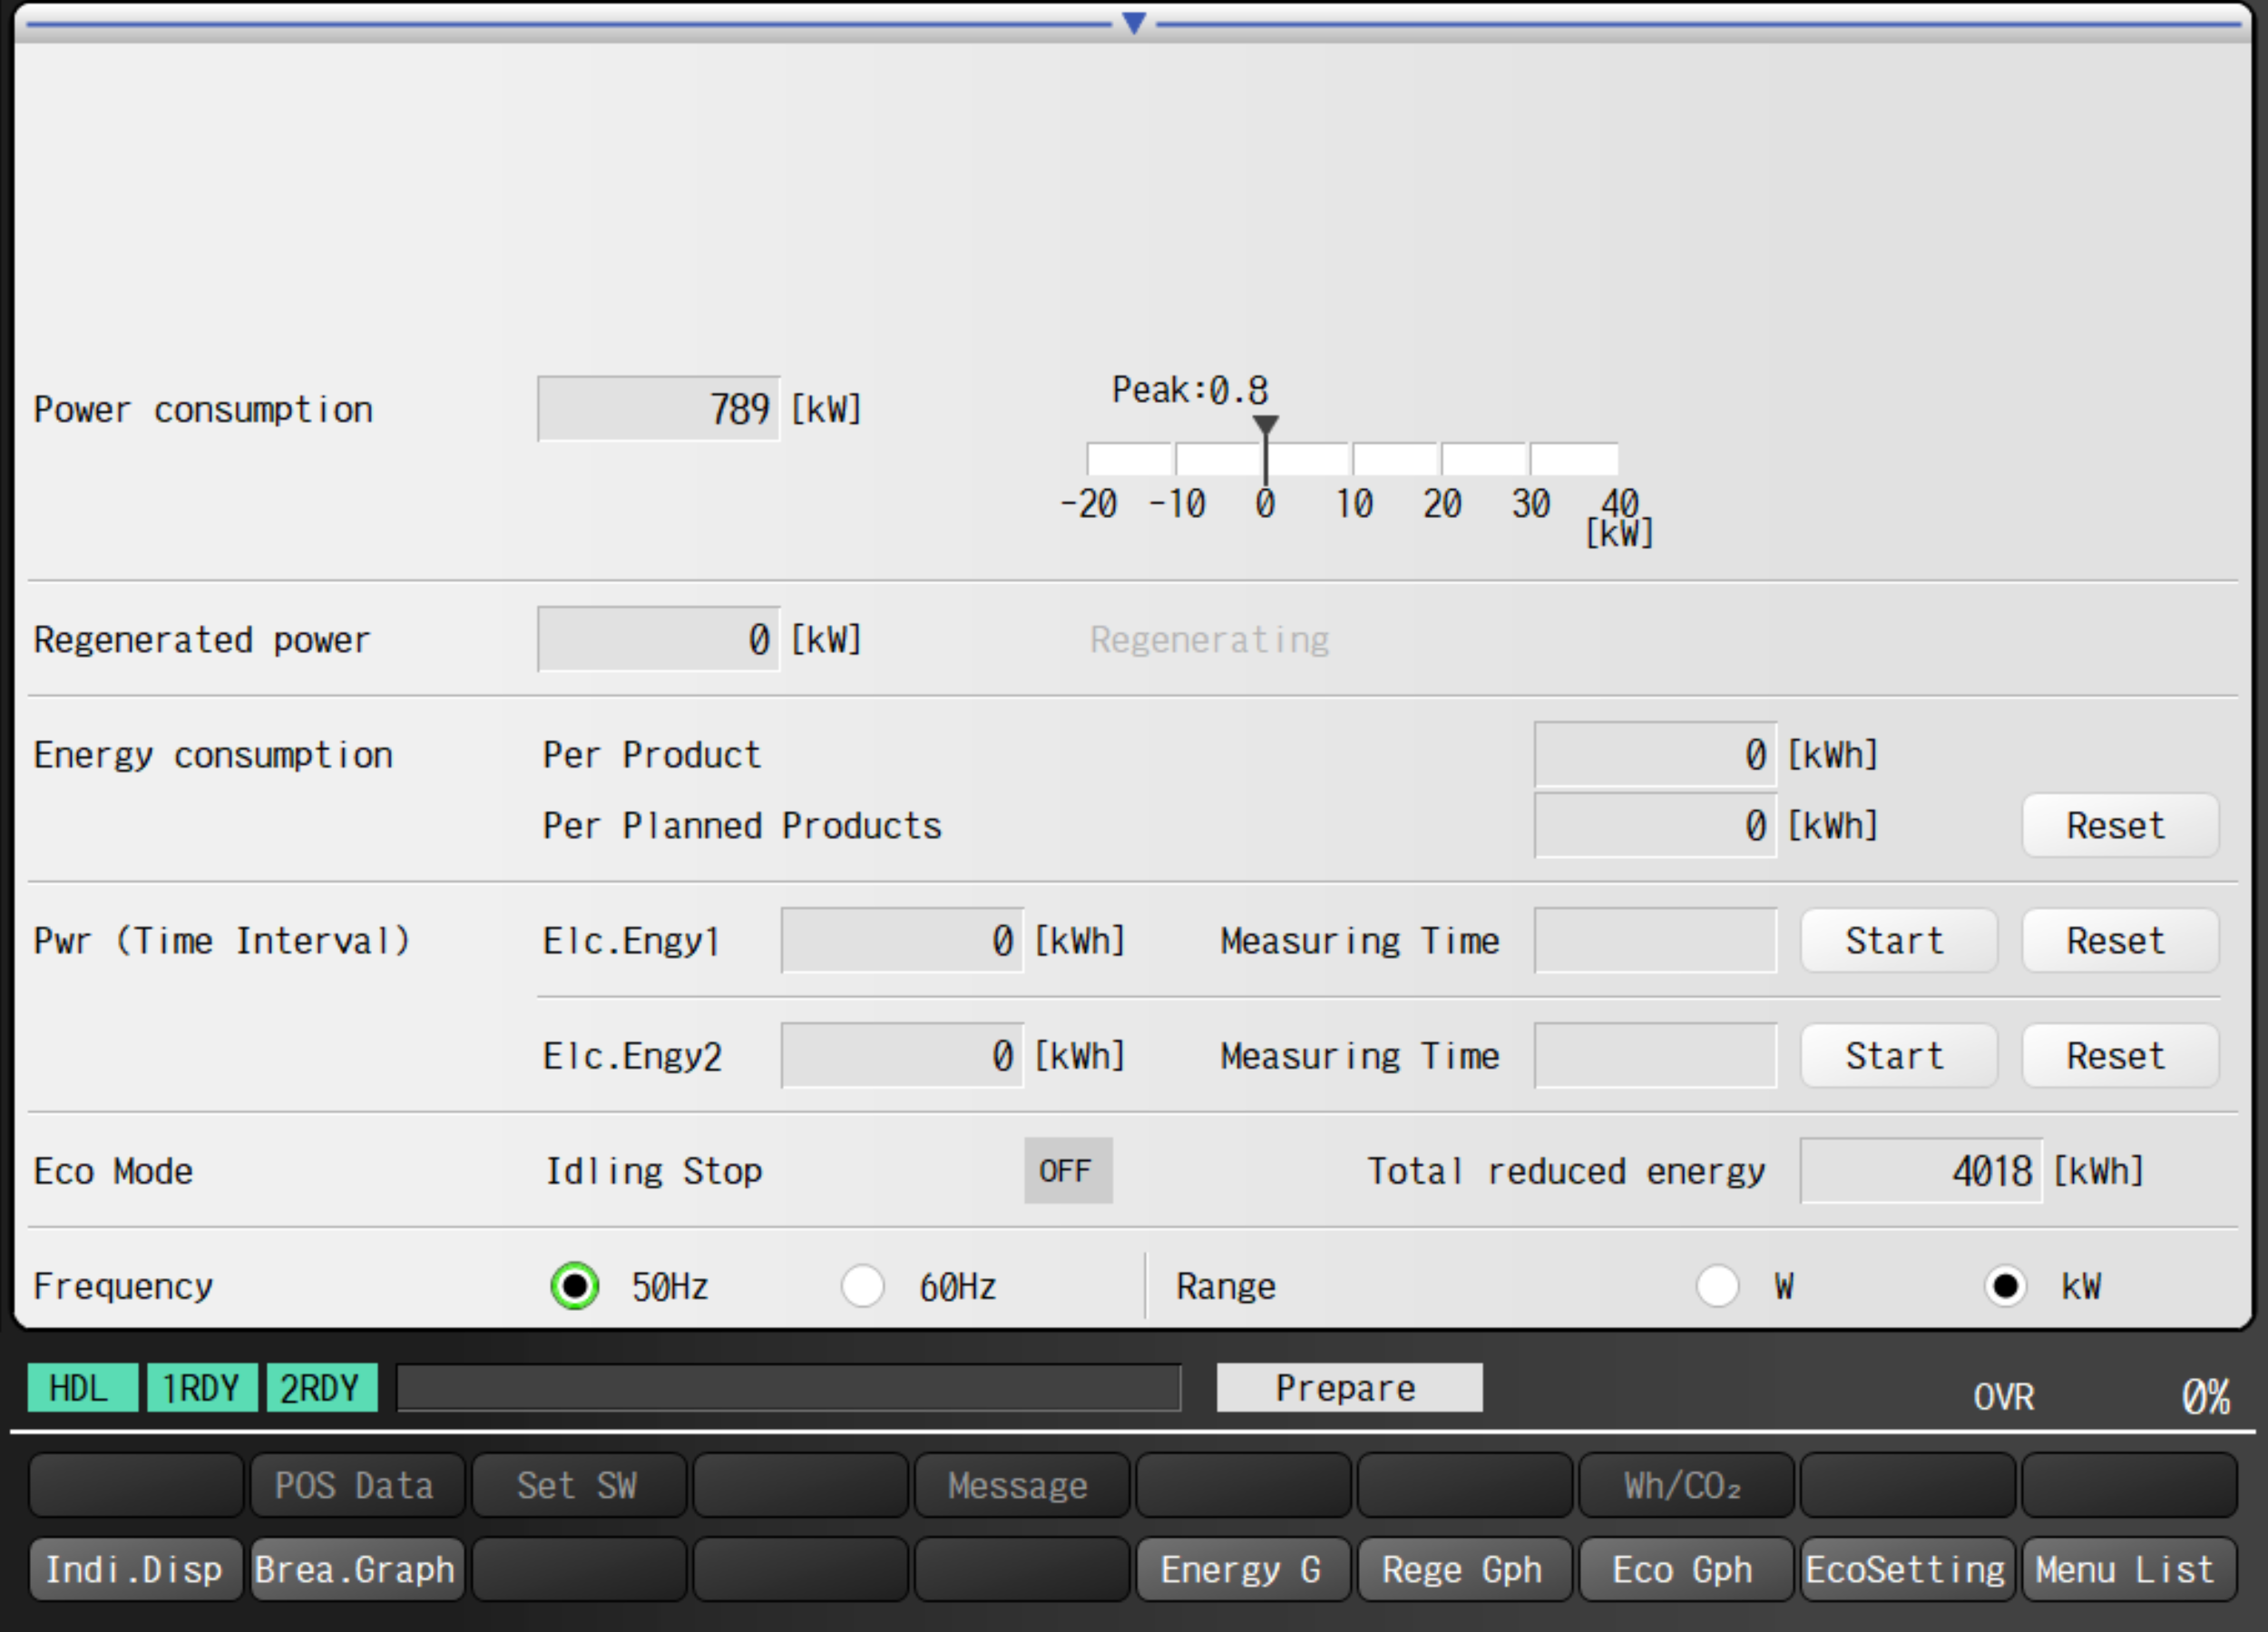The image size is (2268, 1632).
Task: Reset the Elc.Engy2 measurement
Action: (2119, 1055)
